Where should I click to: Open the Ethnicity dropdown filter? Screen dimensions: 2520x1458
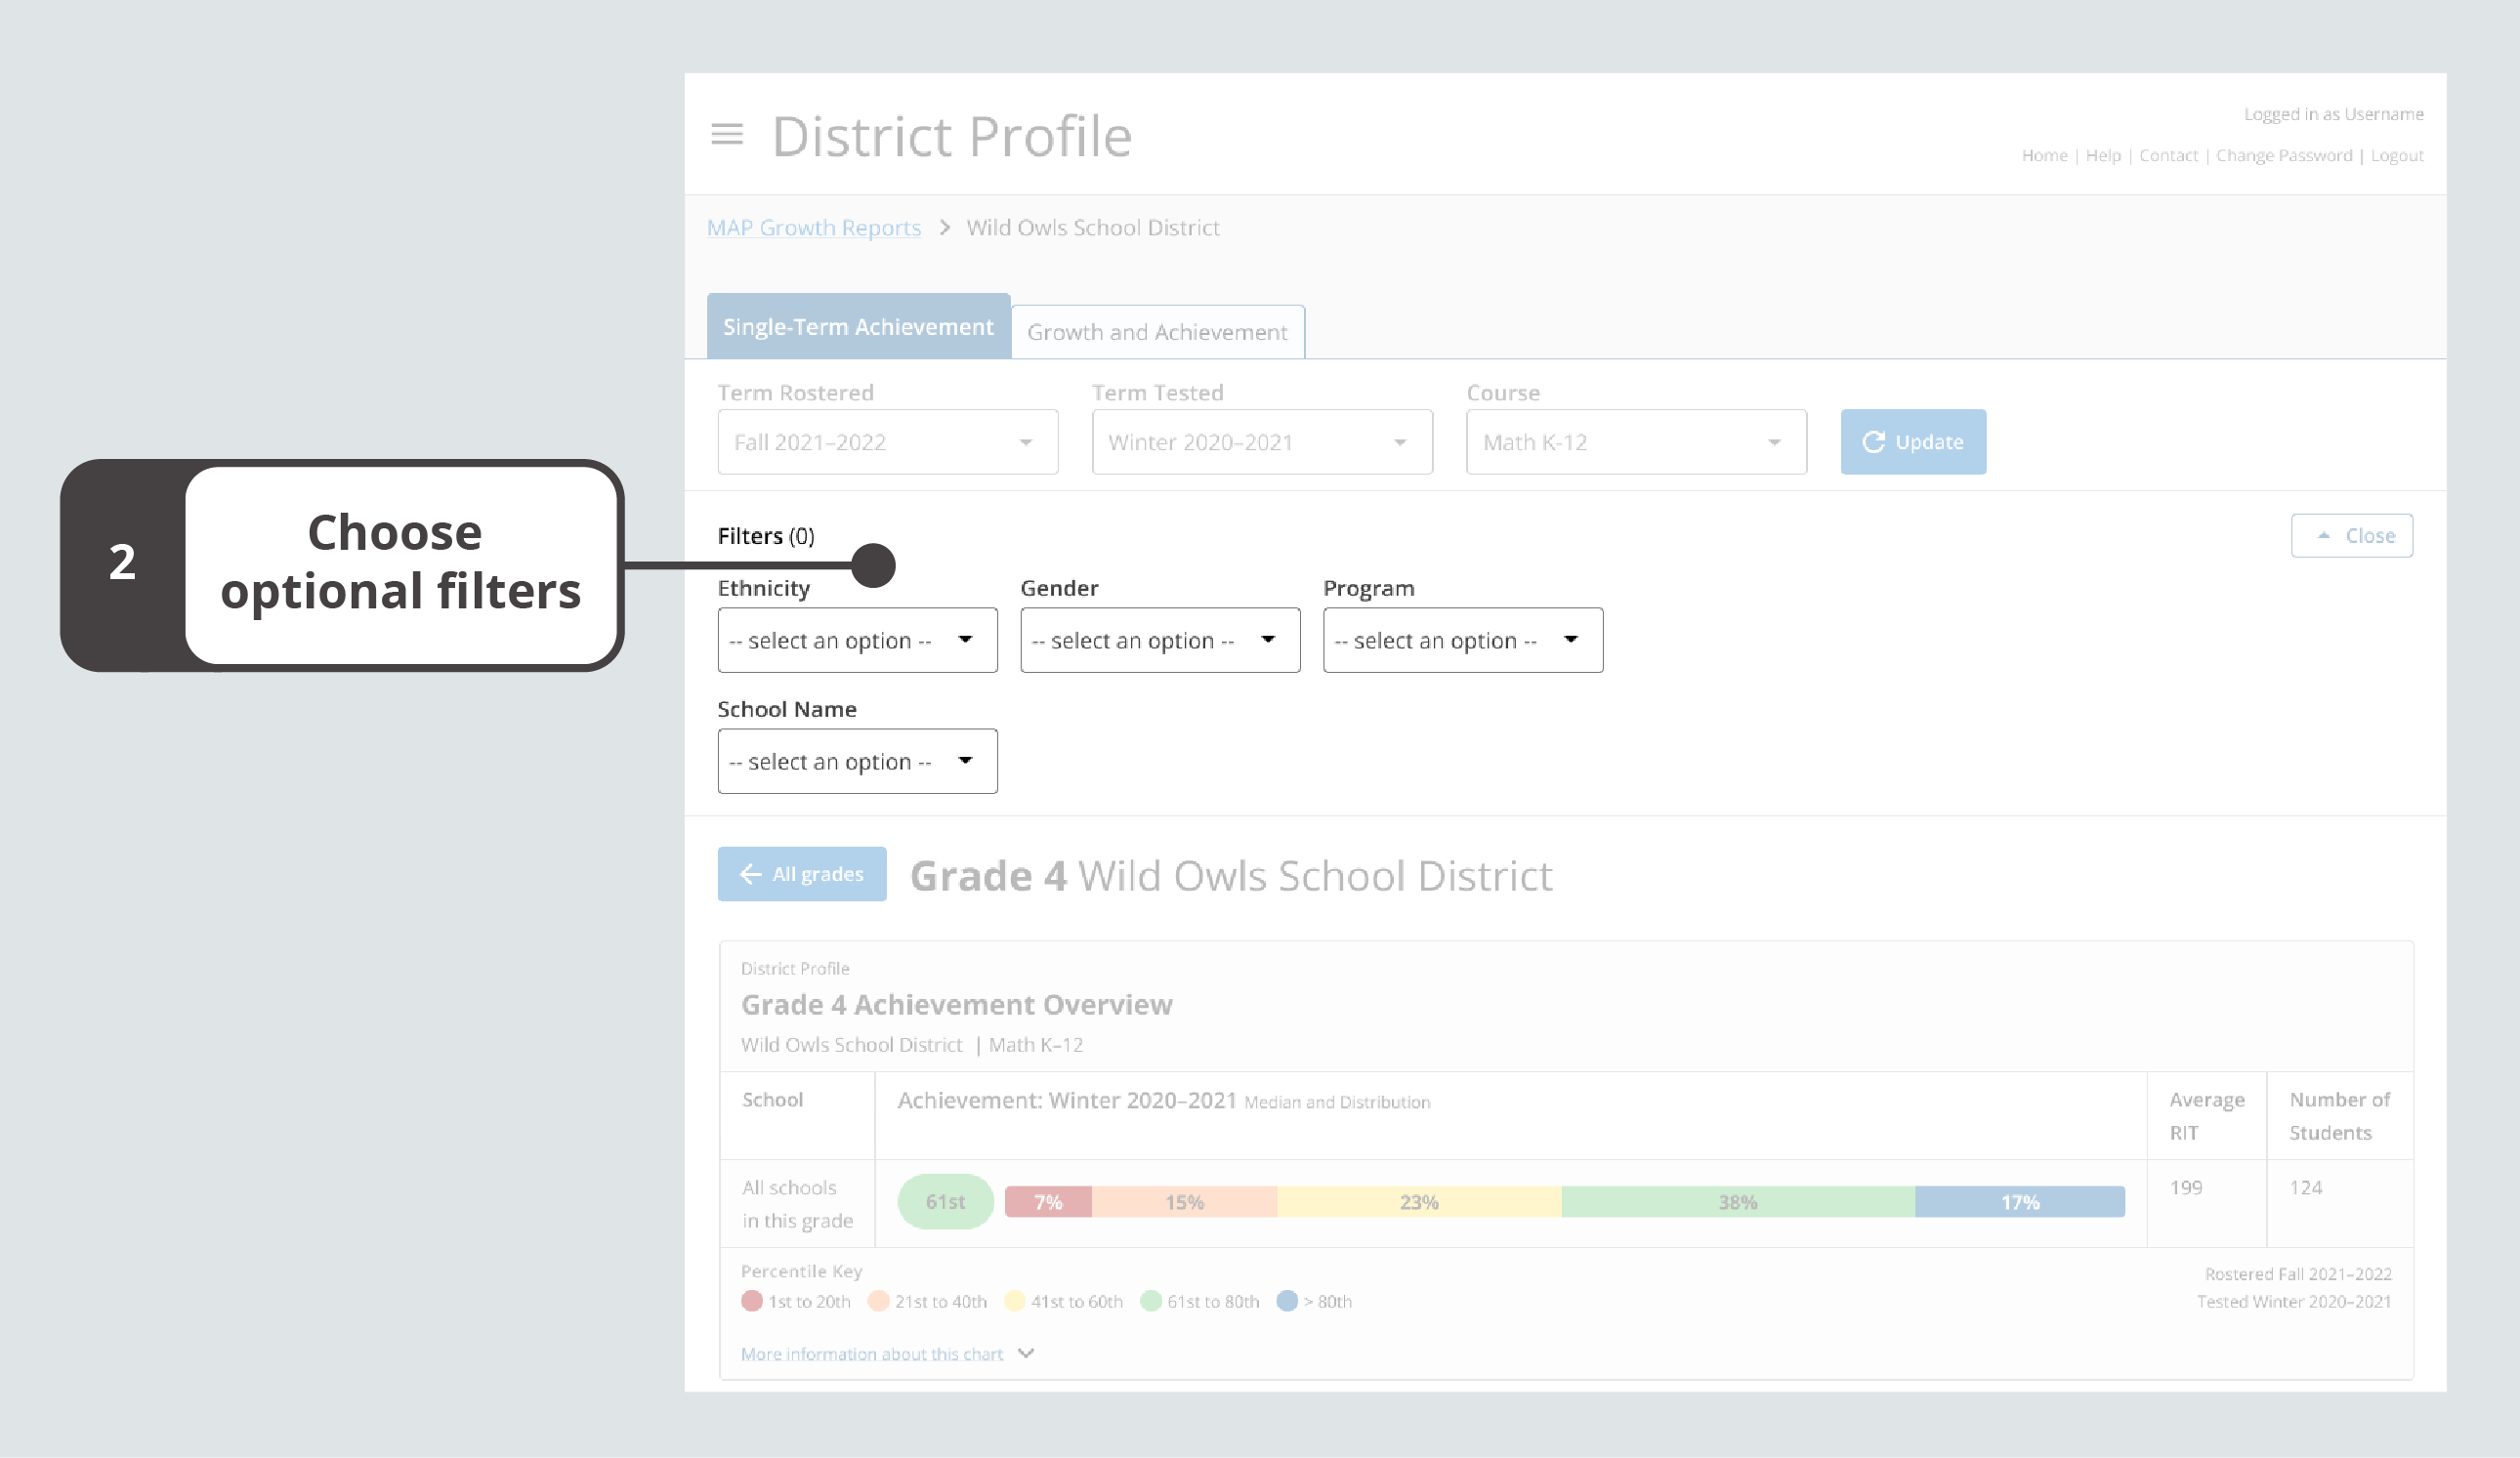(x=856, y=639)
